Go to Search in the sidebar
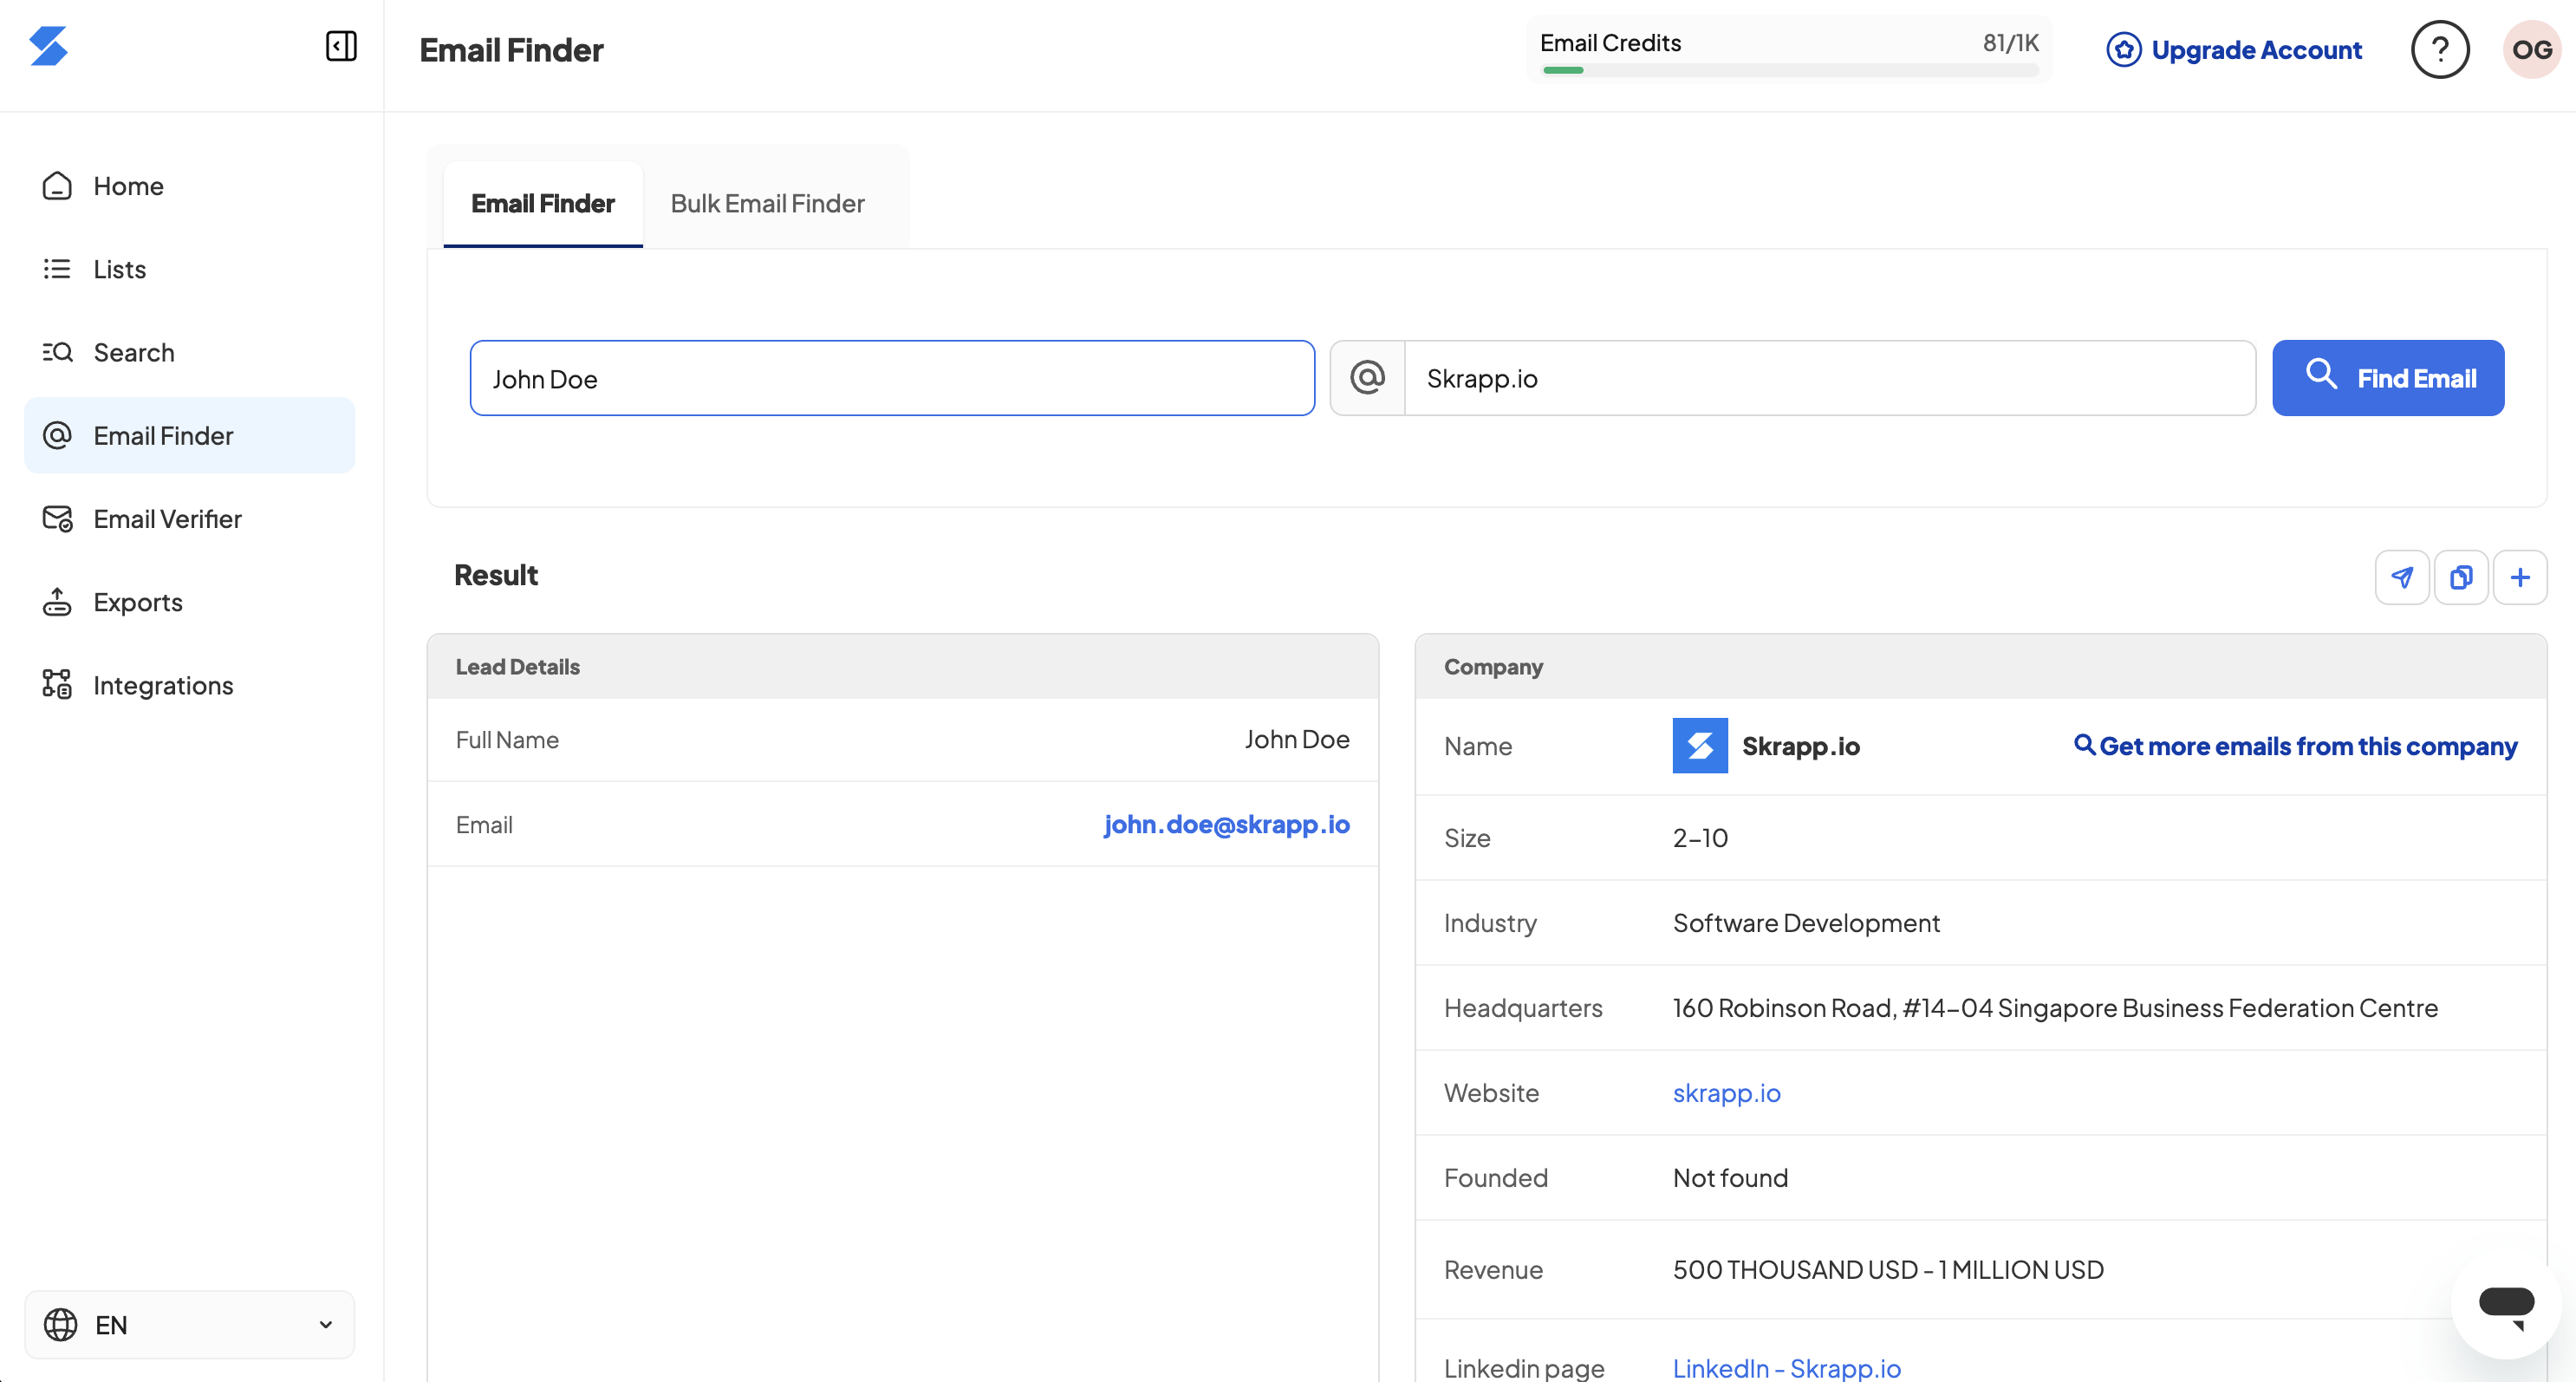 click(x=189, y=352)
